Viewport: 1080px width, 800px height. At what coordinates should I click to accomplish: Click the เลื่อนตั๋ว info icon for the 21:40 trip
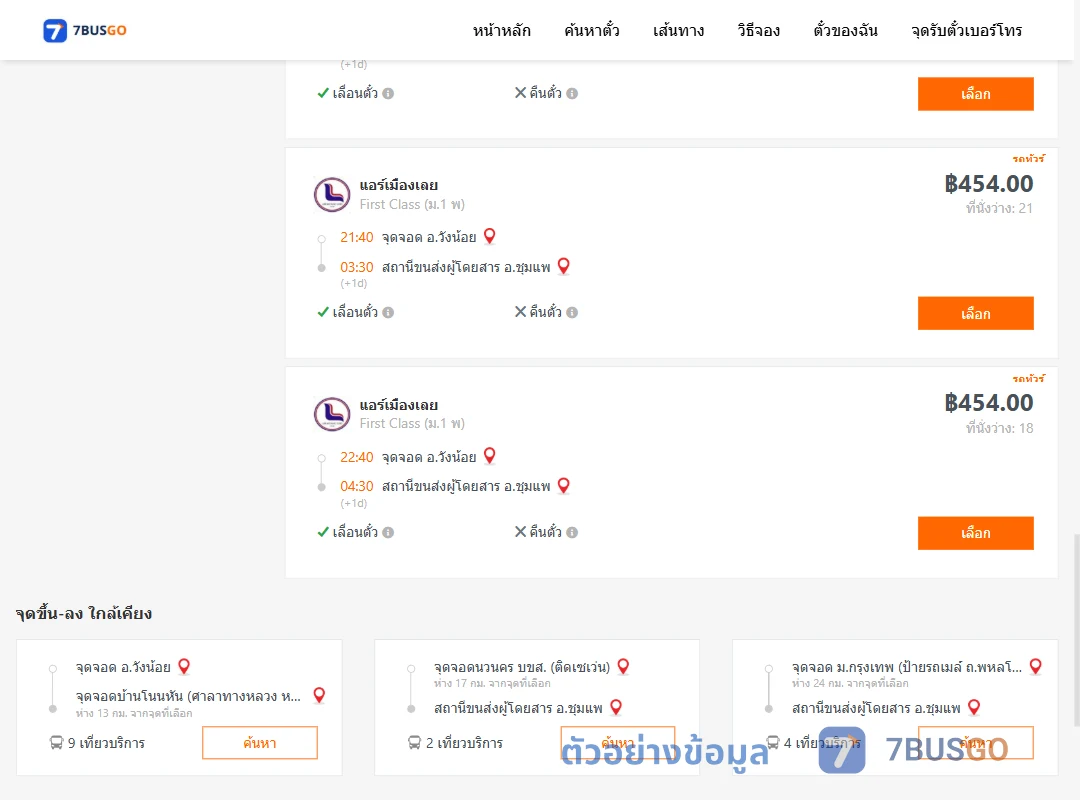(x=388, y=312)
